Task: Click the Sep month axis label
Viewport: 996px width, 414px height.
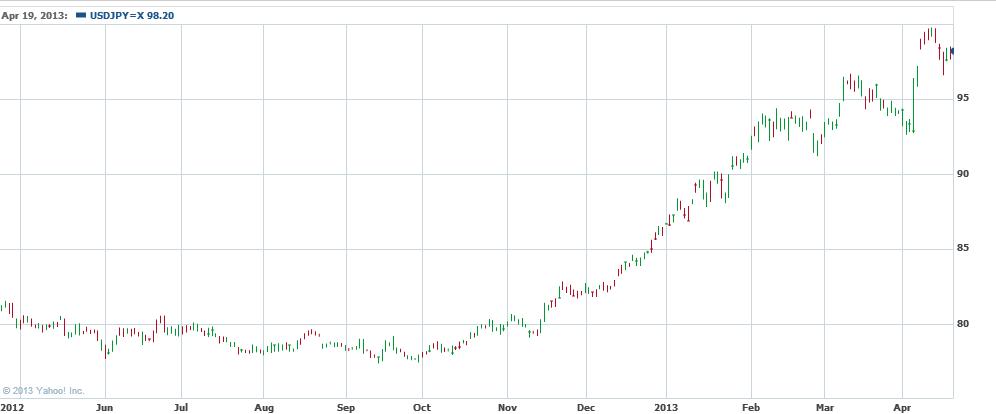Action: pos(346,407)
